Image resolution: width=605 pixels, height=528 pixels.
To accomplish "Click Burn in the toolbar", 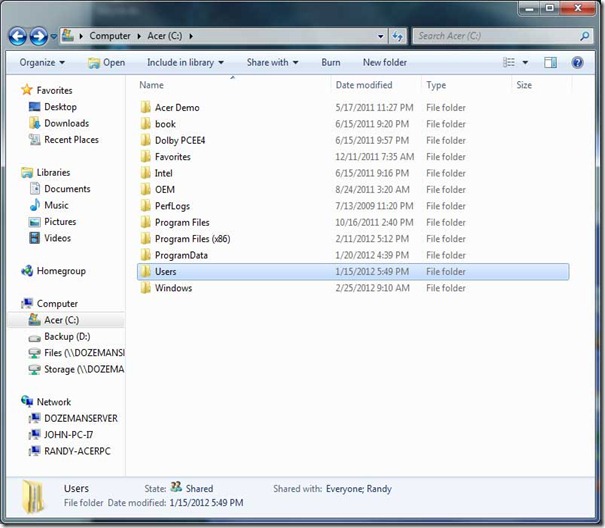I will (x=331, y=63).
